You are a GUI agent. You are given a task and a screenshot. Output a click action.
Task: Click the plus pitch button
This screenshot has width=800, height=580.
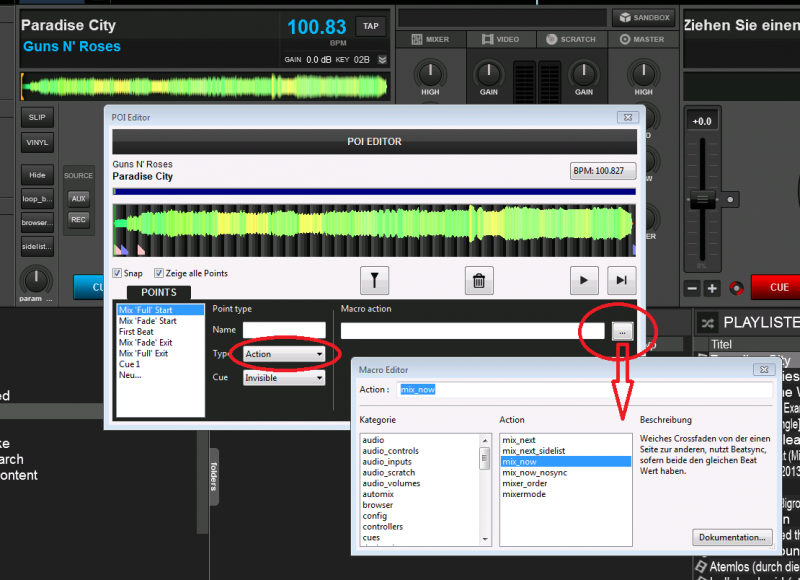point(712,288)
